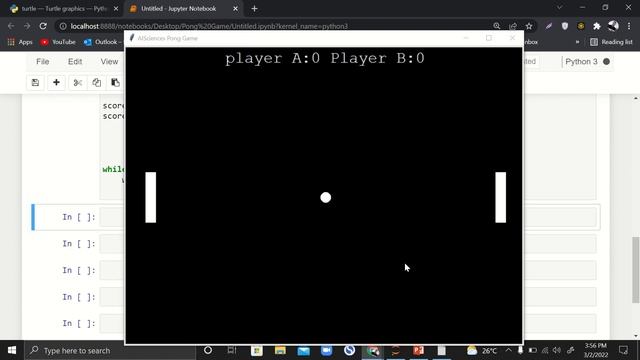Copy selected cells using the copy icon

(97, 83)
